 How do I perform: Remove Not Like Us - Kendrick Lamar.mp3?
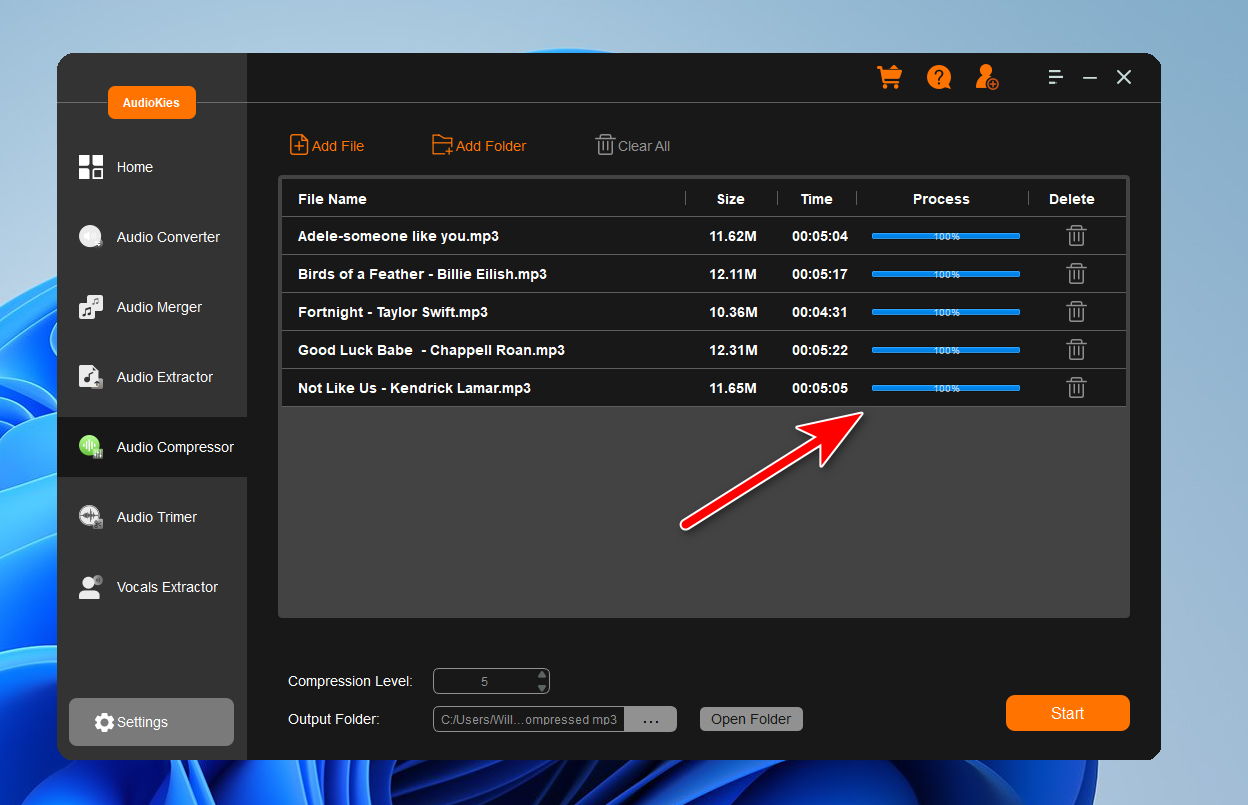pos(1076,388)
